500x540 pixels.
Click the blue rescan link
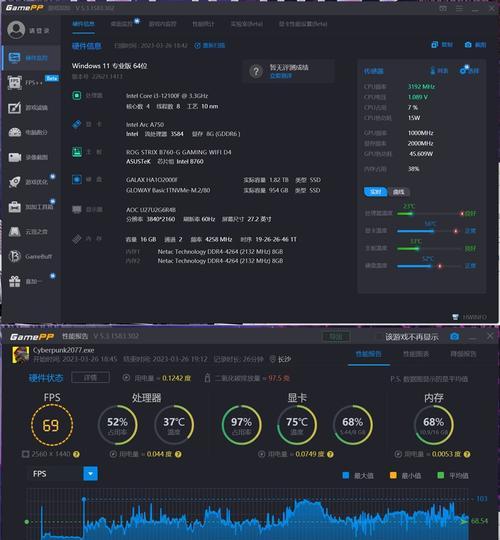[210, 45]
